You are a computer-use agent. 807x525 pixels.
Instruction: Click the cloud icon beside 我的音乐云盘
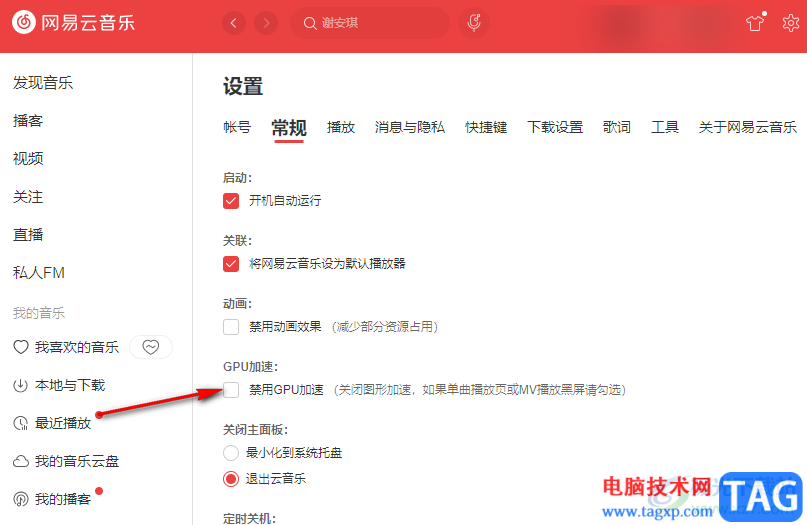[x=21, y=461]
